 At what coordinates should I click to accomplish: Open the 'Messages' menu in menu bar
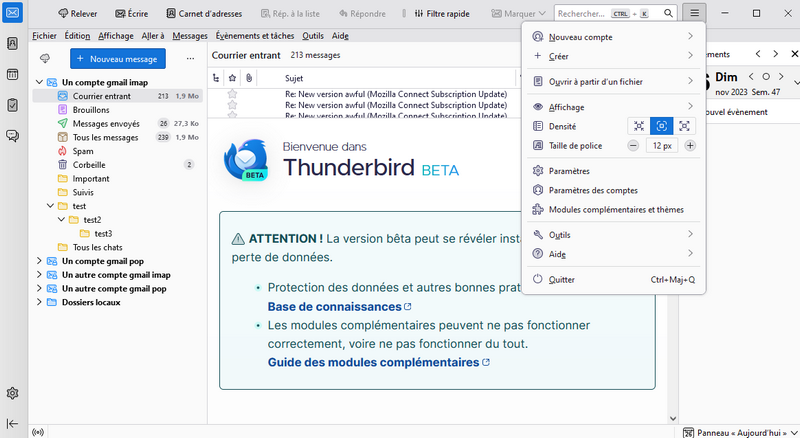tap(189, 35)
